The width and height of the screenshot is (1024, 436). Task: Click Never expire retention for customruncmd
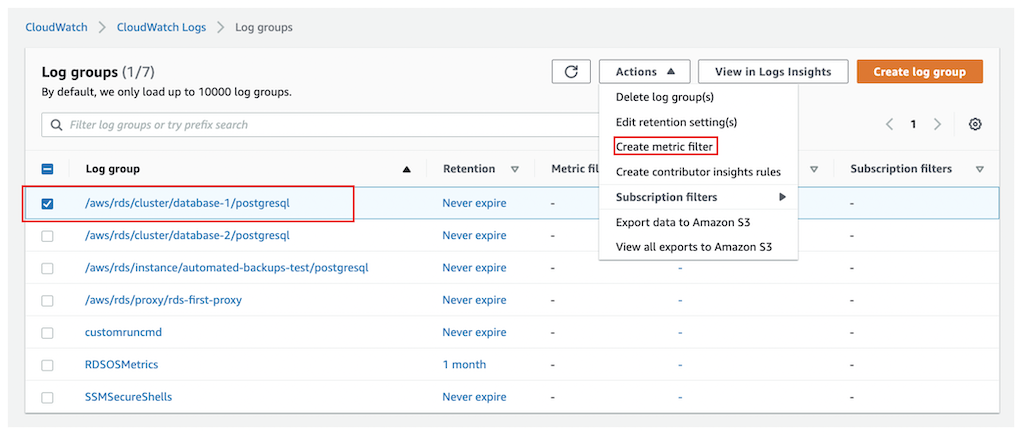tap(474, 333)
